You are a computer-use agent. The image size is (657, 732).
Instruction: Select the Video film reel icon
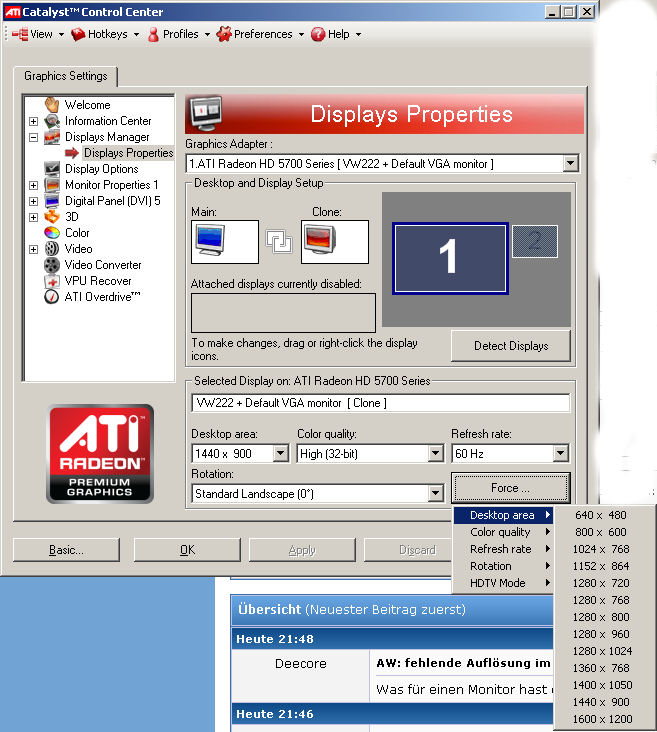pyautogui.click(x=52, y=249)
